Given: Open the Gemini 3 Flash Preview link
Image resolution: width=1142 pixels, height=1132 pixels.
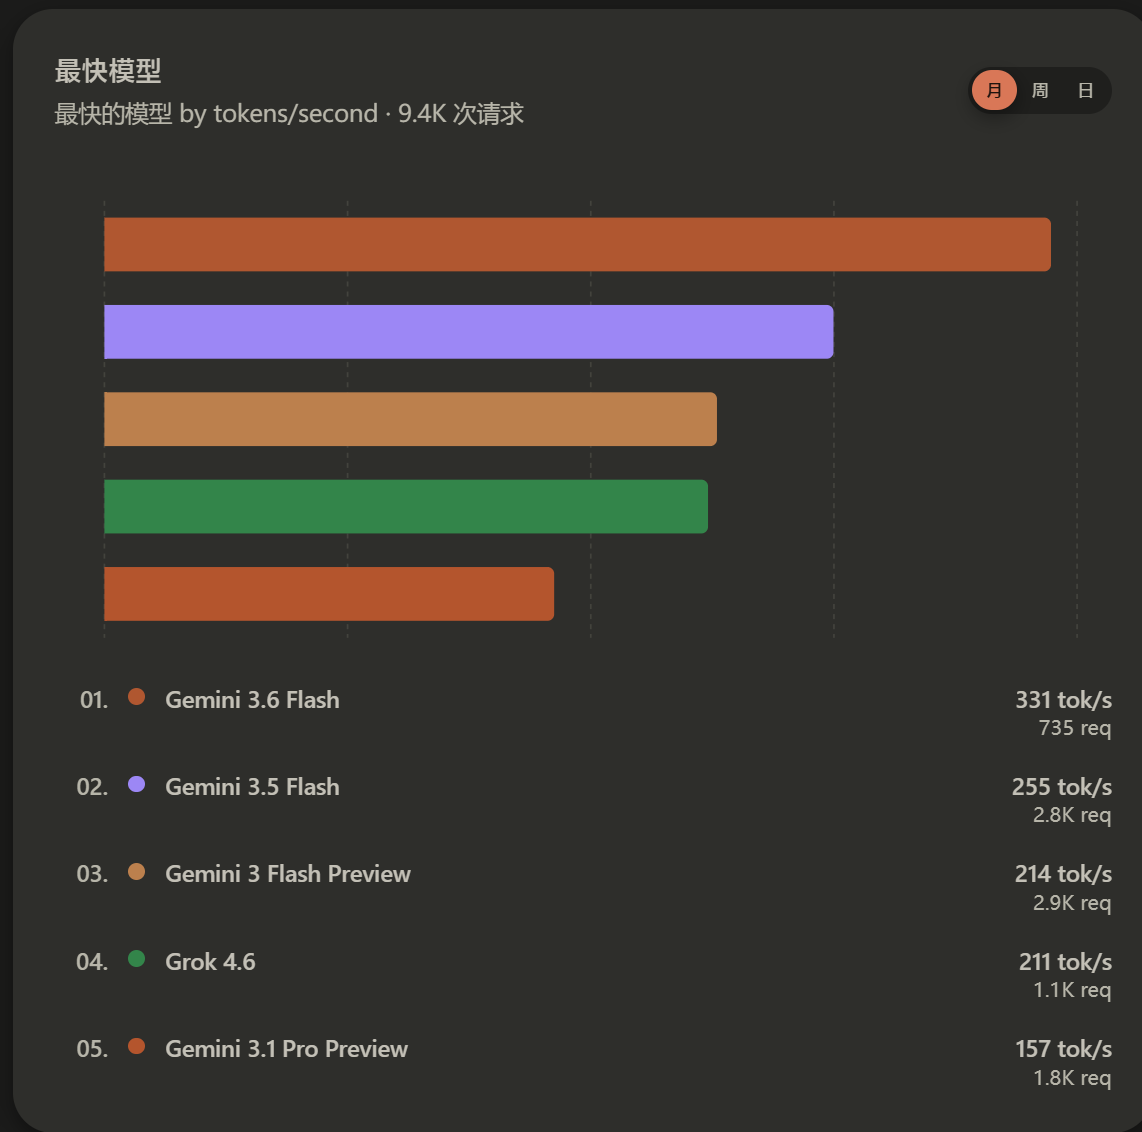Looking at the screenshot, I should click(x=288, y=874).
